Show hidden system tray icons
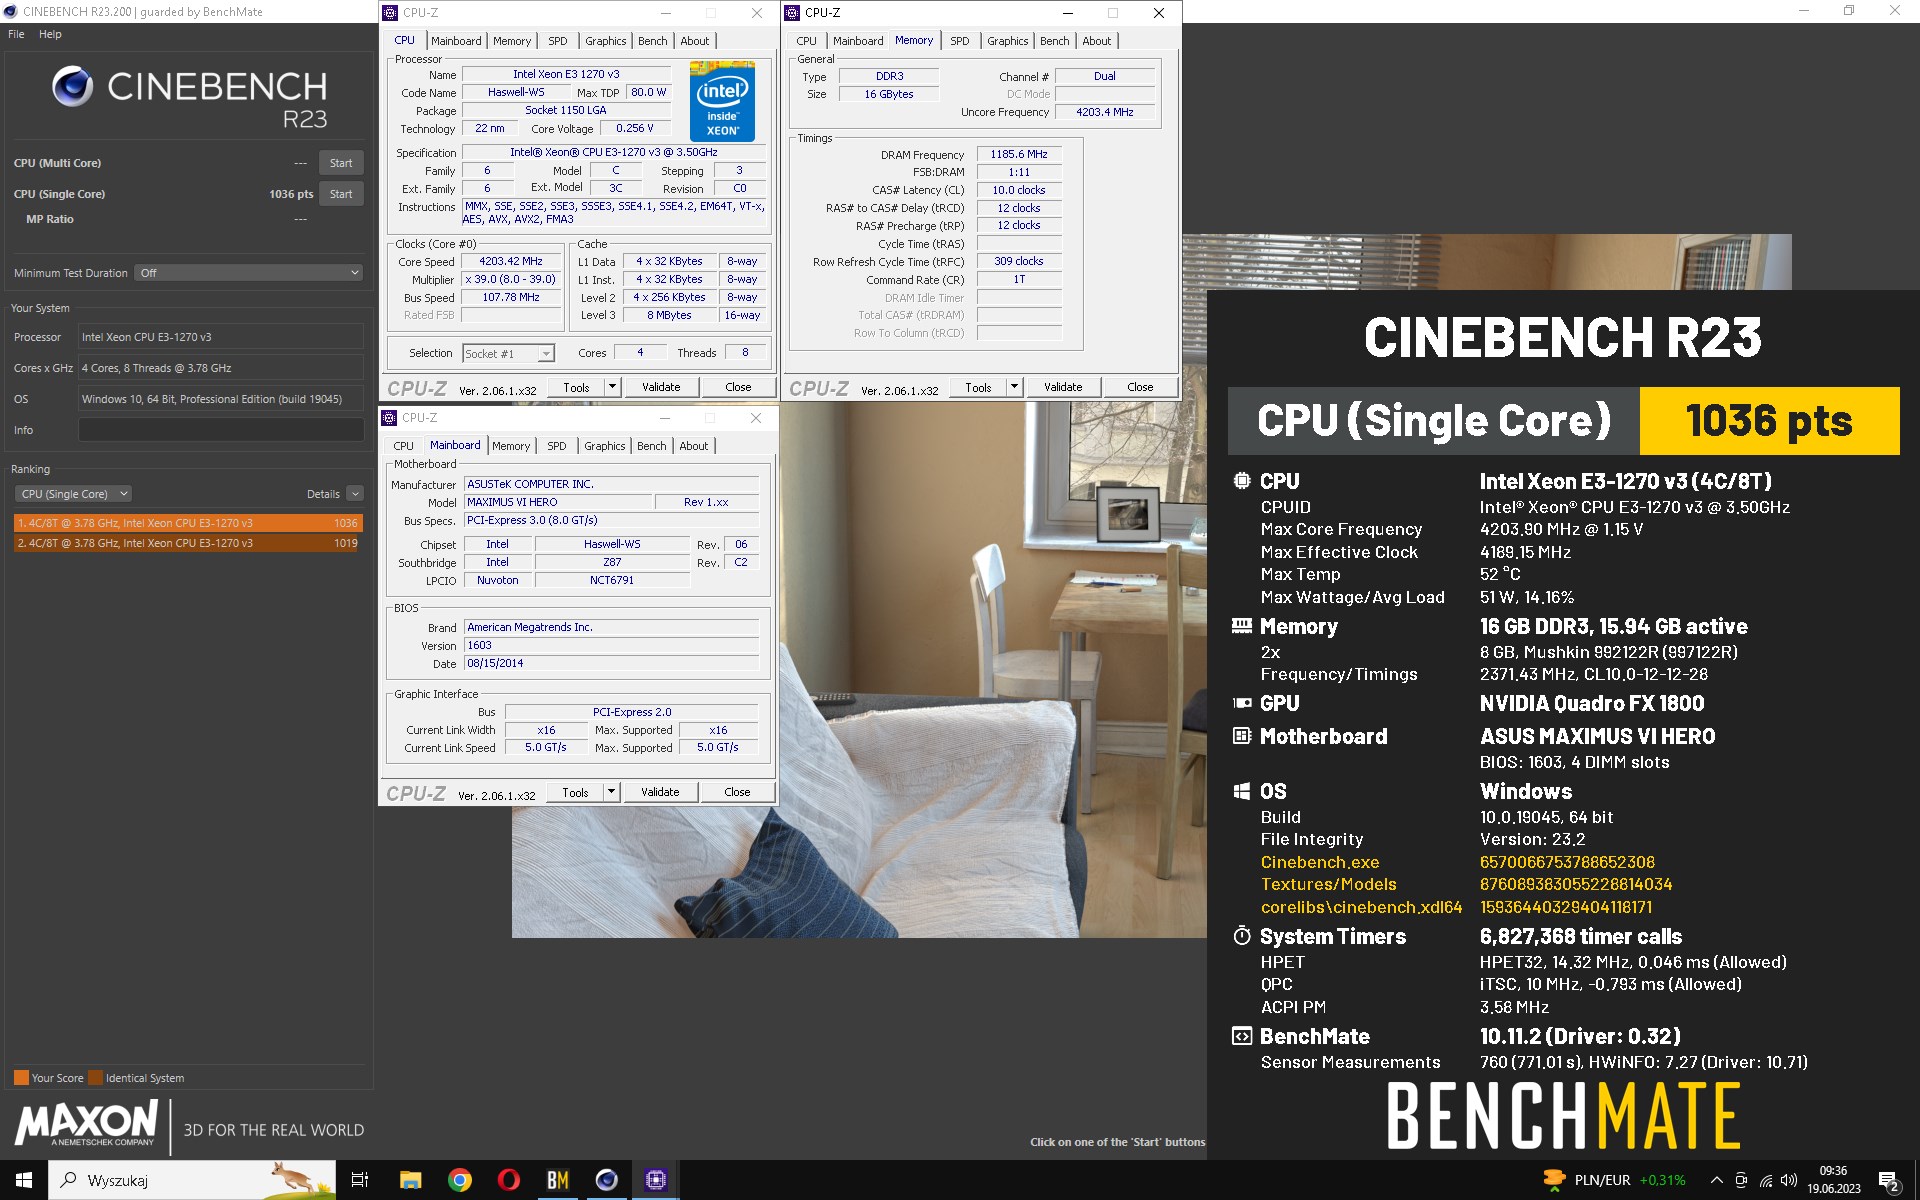 pos(1716,1180)
